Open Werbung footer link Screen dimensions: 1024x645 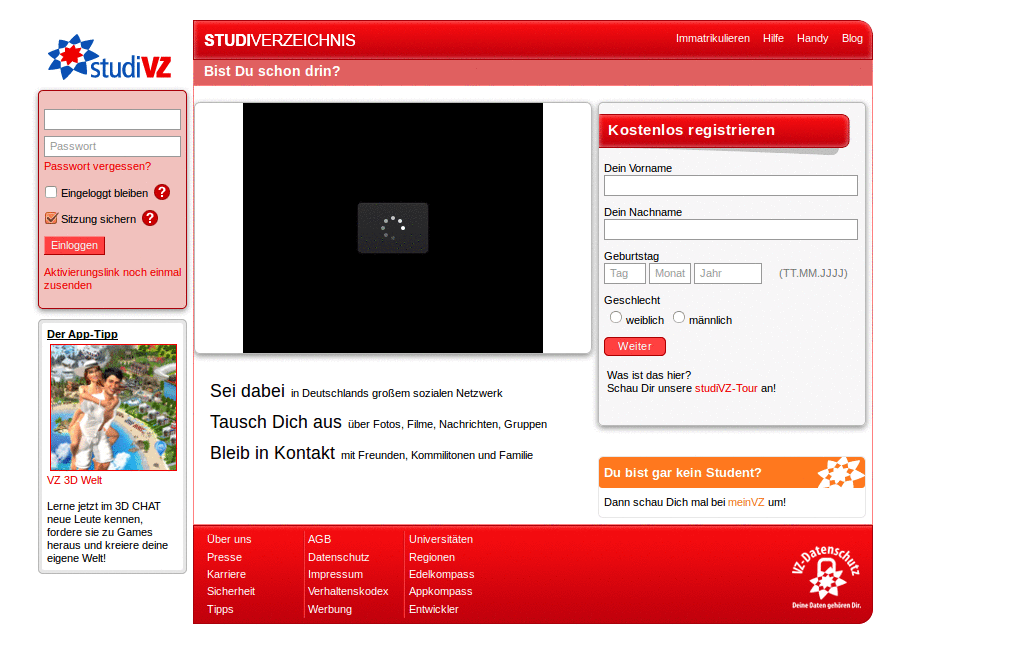pyautogui.click(x=330, y=610)
